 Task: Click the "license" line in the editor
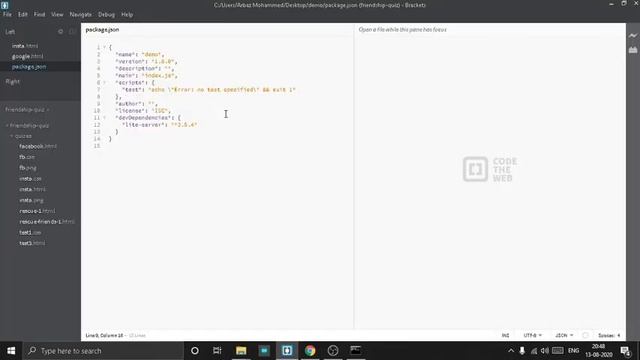(143, 111)
